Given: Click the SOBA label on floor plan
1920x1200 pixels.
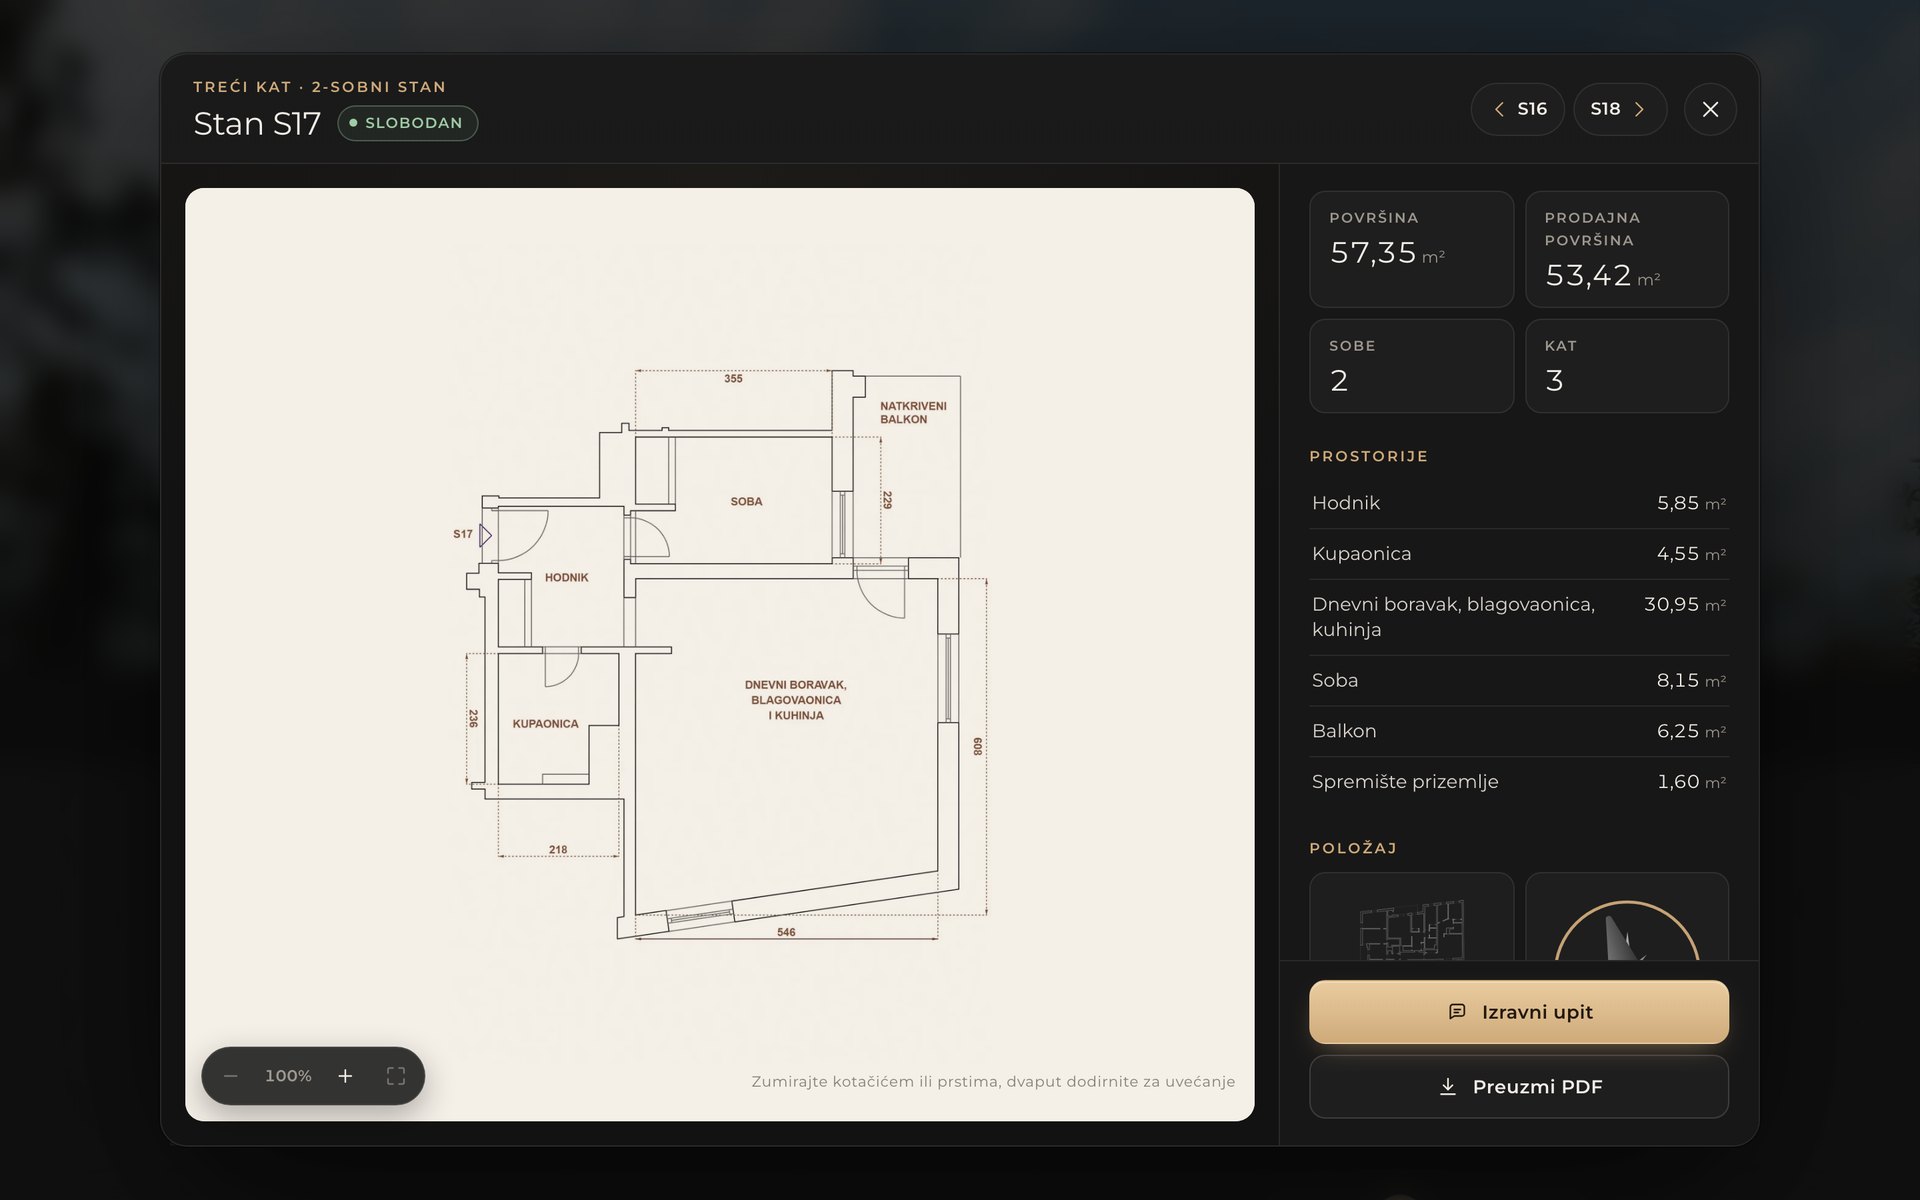Looking at the screenshot, I should click(746, 502).
